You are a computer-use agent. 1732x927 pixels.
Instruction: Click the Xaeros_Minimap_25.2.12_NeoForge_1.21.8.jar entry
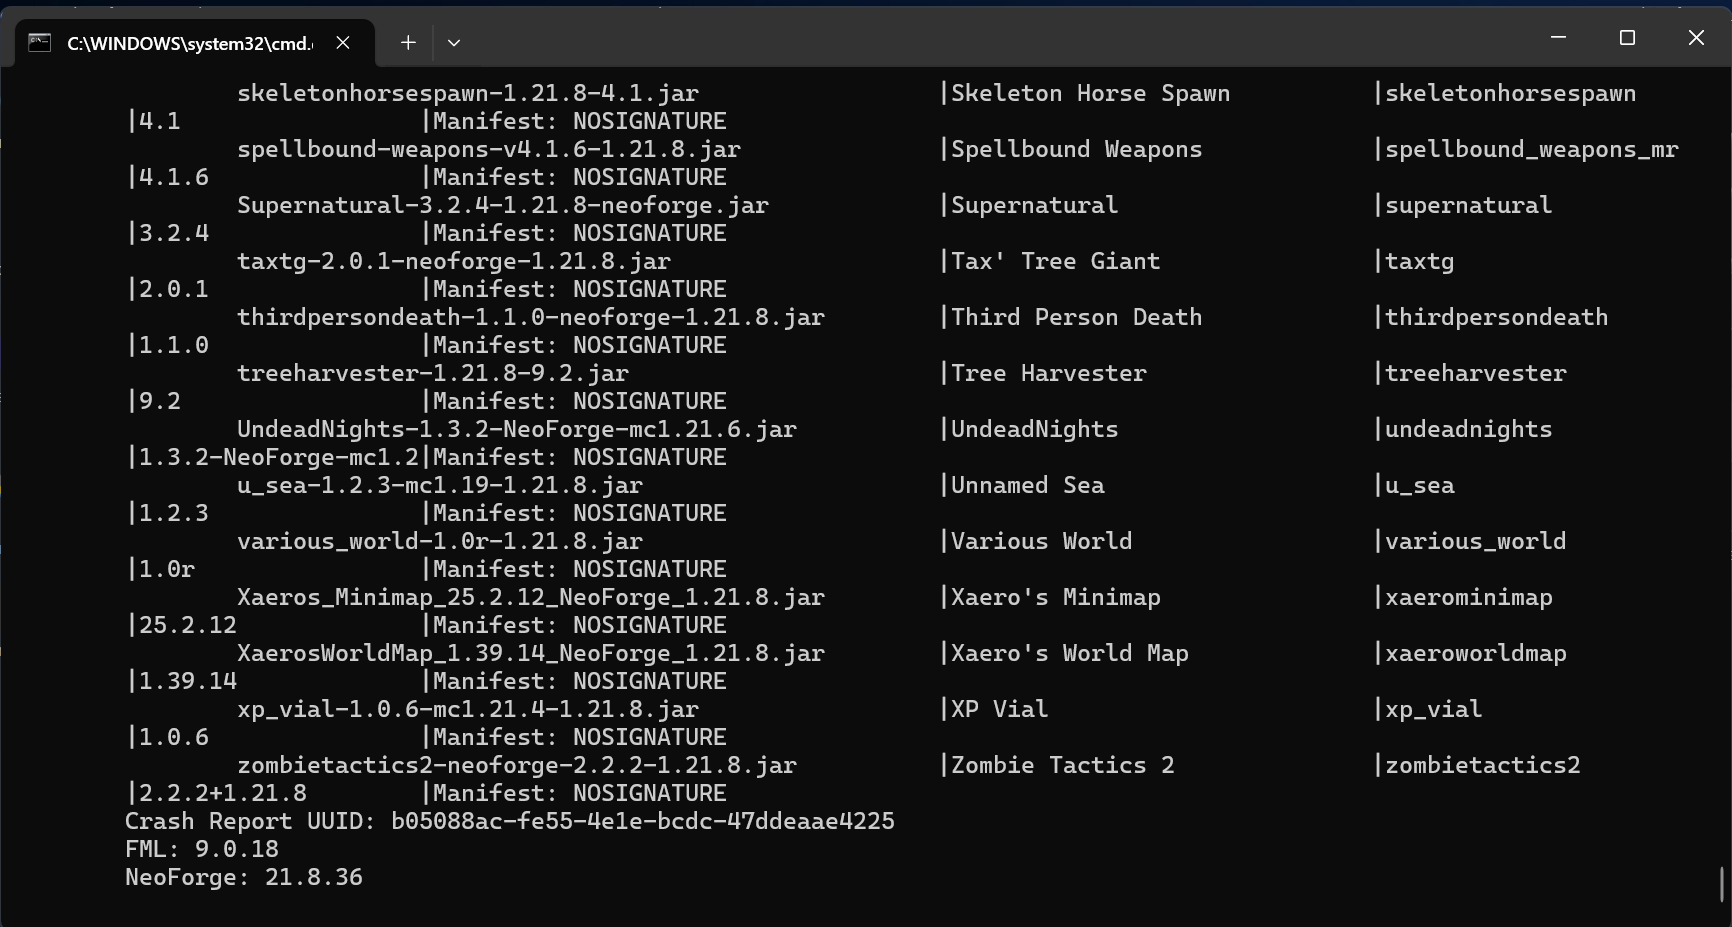tap(531, 597)
